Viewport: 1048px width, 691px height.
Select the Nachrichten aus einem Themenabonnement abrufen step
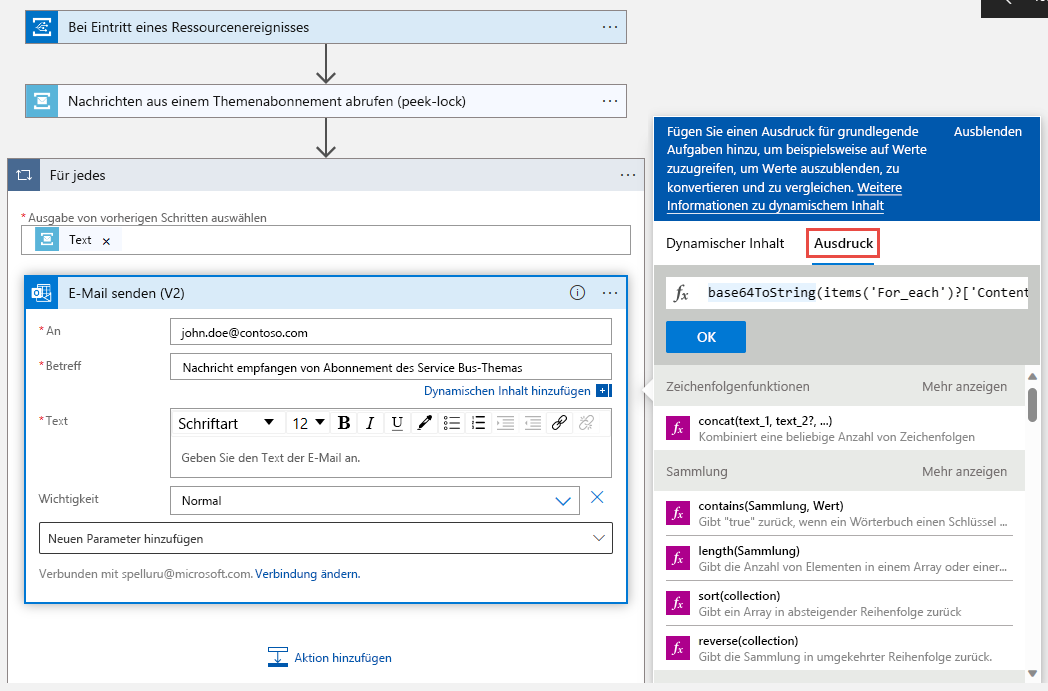click(325, 101)
